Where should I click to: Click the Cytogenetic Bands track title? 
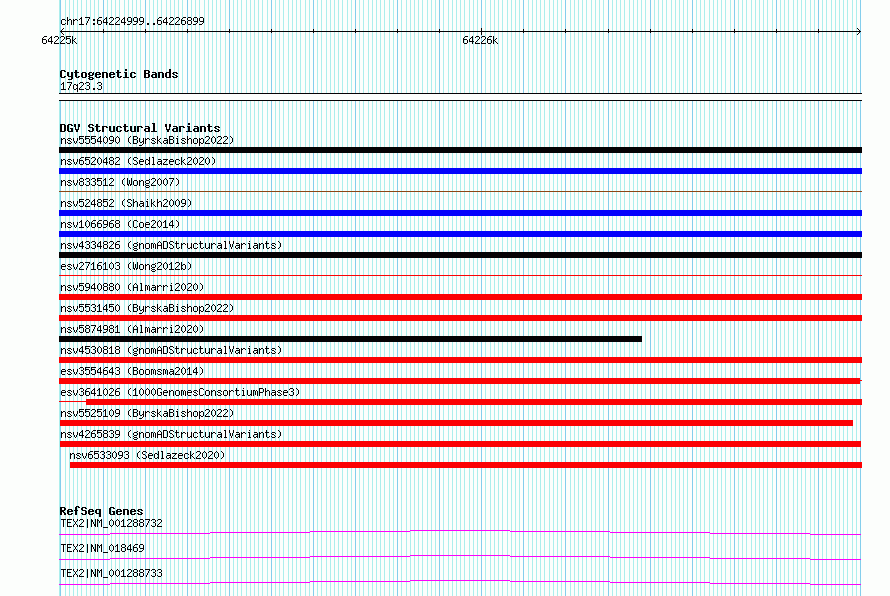[x=119, y=74]
